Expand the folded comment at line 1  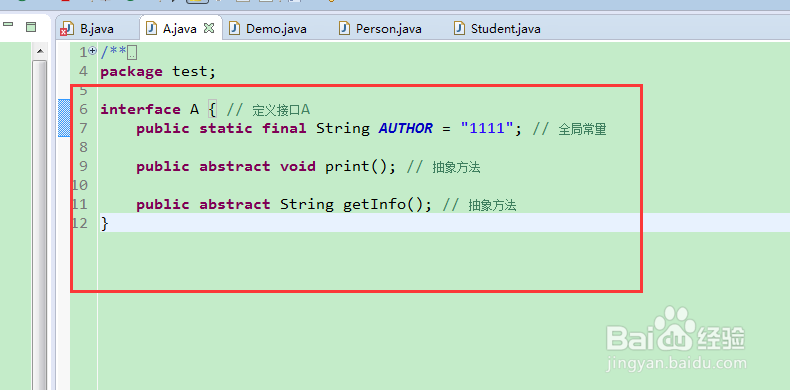tap(92, 51)
